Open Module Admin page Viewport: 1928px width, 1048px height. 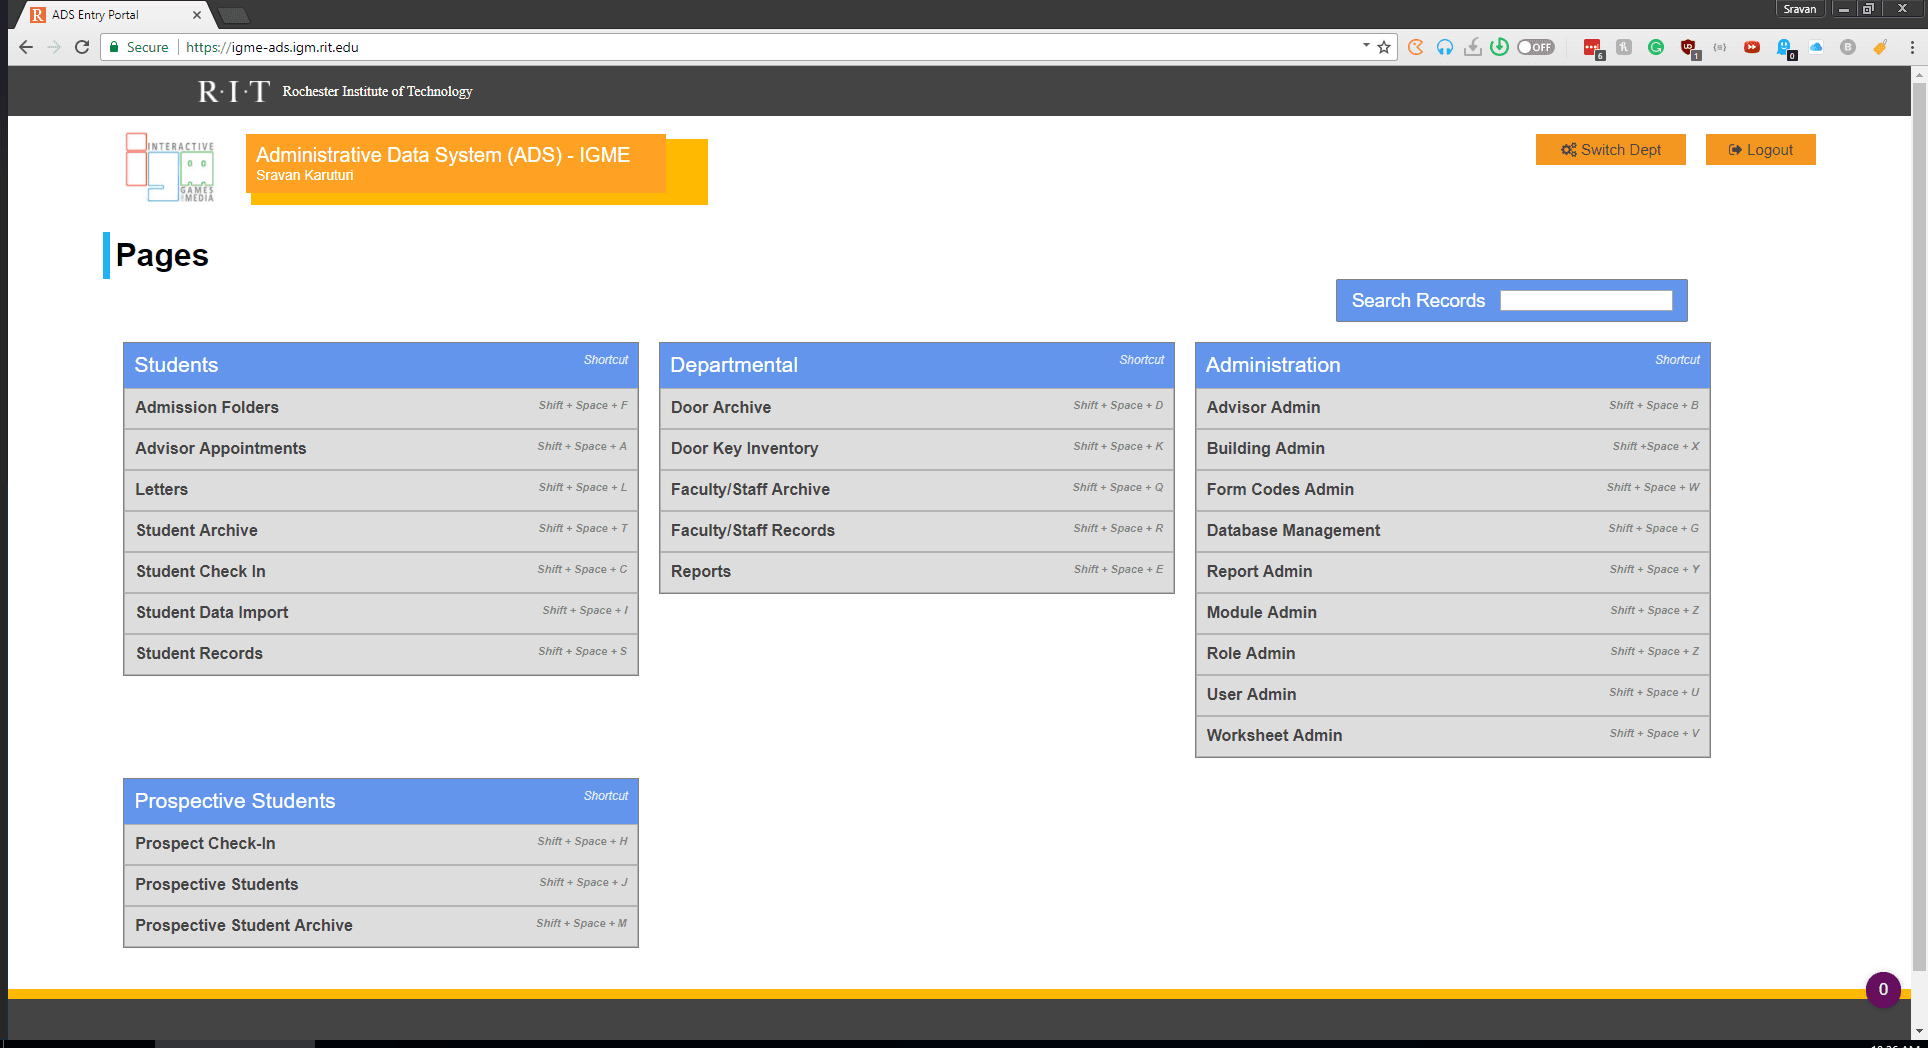click(1453, 613)
